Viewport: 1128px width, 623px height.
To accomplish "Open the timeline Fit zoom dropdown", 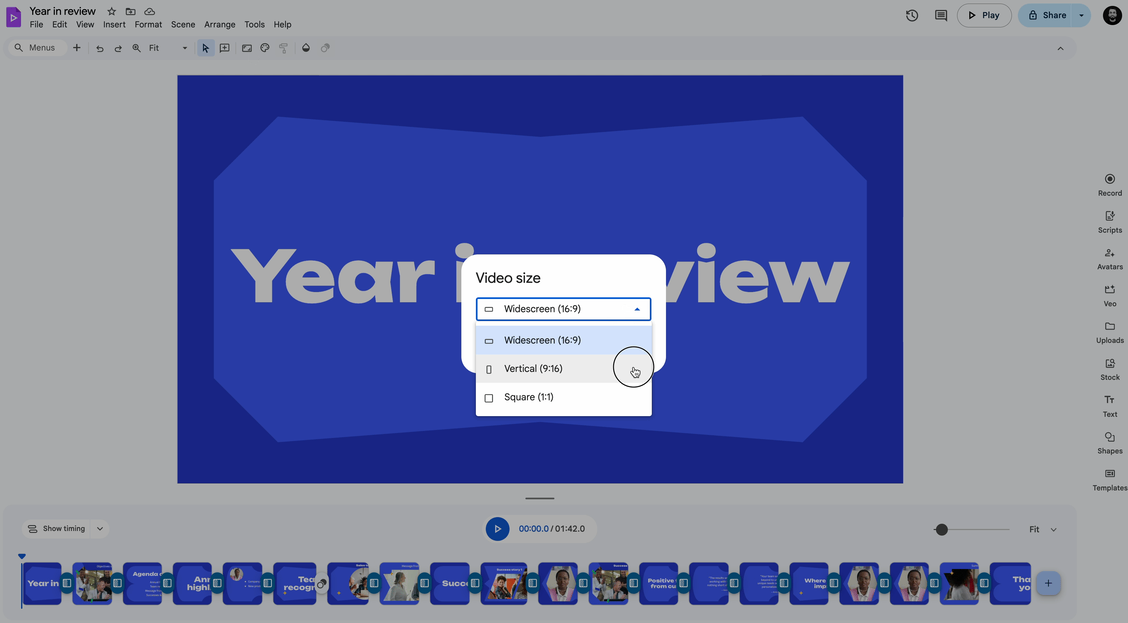I will (1042, 530).
